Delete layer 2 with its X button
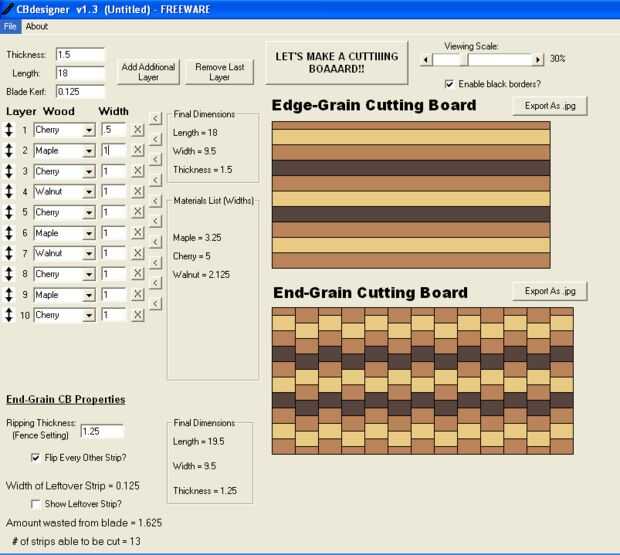Viewport: 620px width, 555px height. coord(138,150)
